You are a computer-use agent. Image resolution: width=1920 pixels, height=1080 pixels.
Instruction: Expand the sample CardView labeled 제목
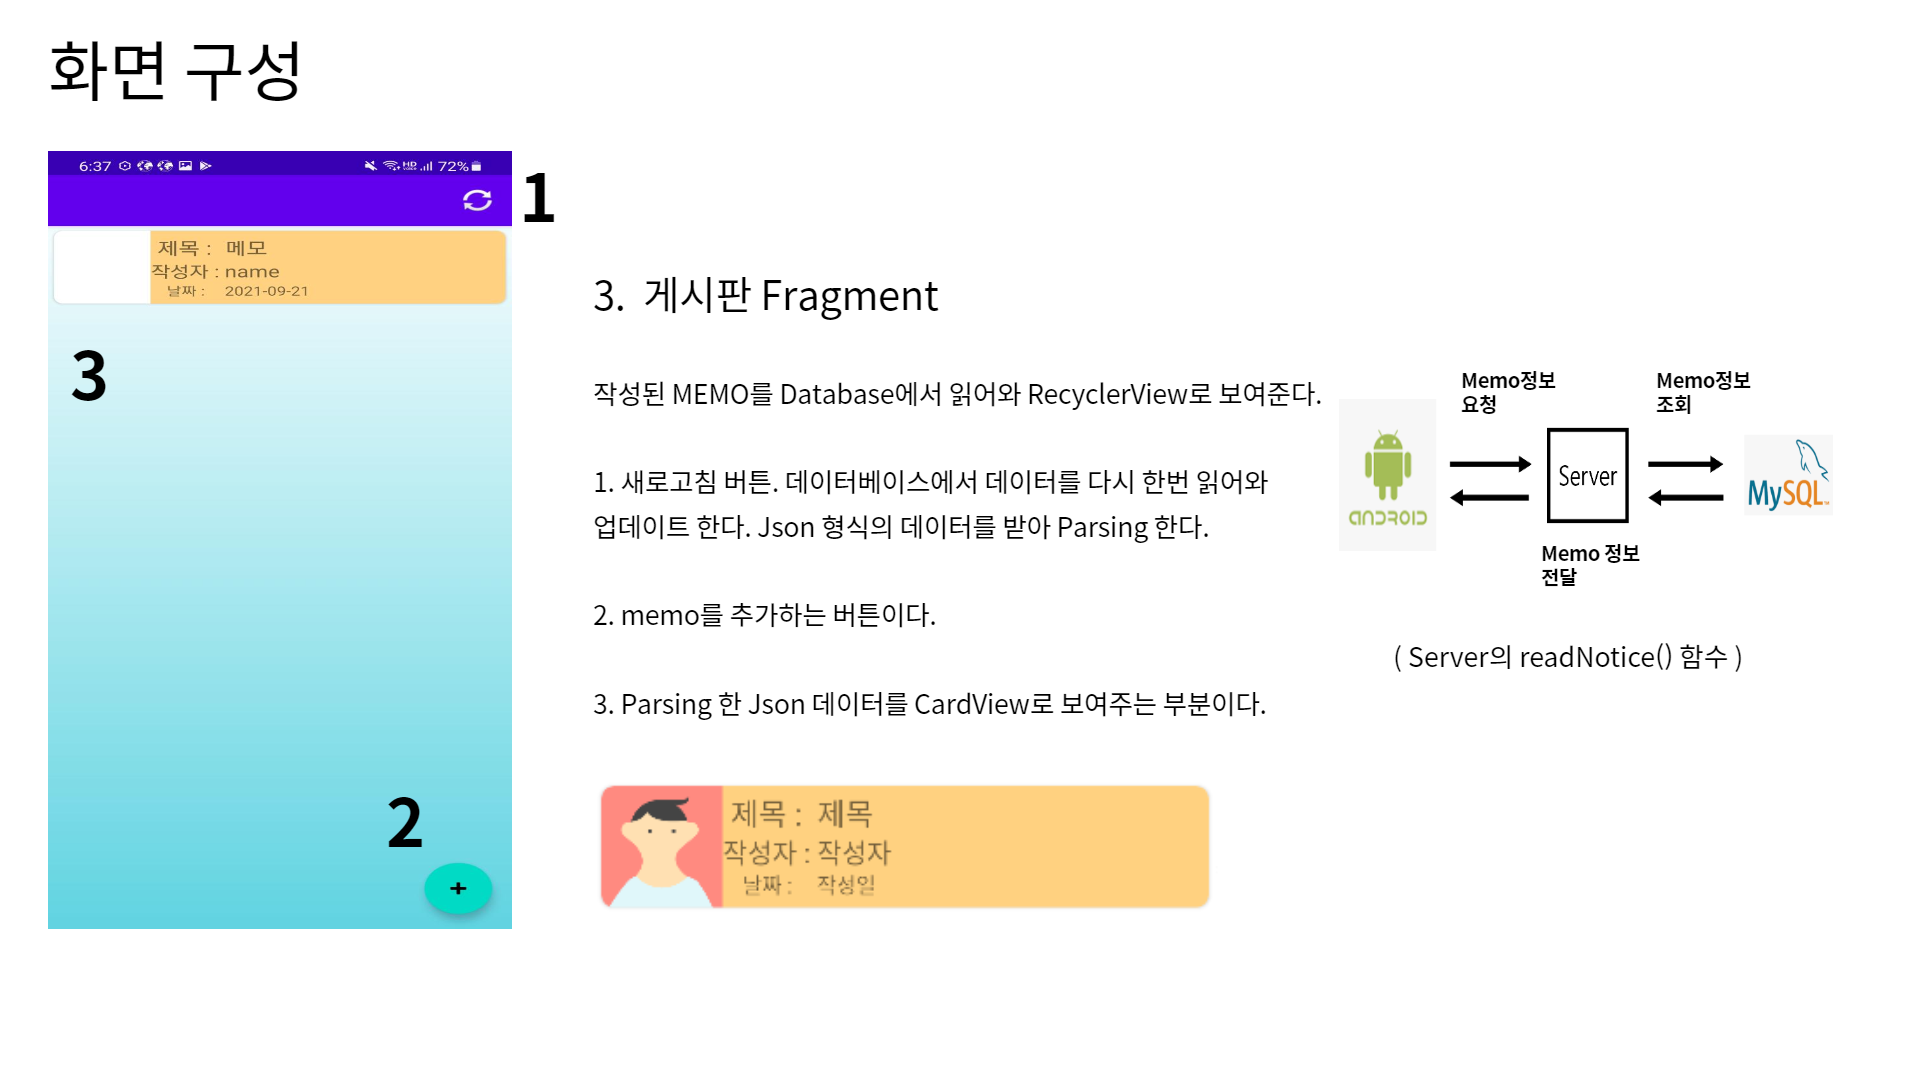pyautogui.click(x=900, y=846)
